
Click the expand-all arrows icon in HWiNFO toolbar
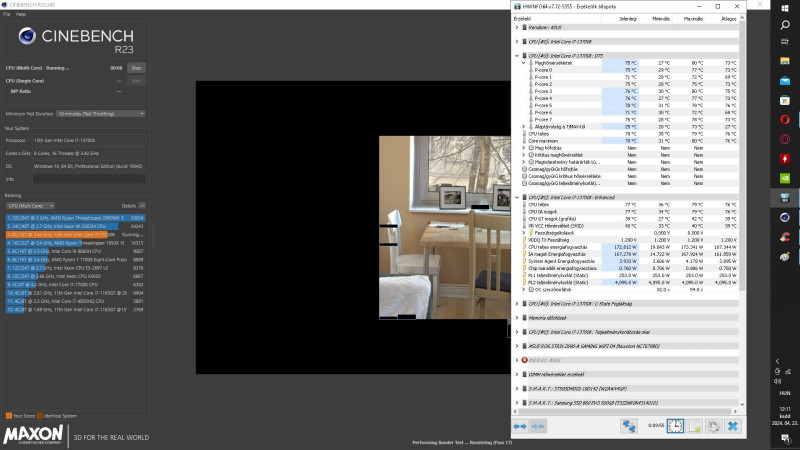520,426
